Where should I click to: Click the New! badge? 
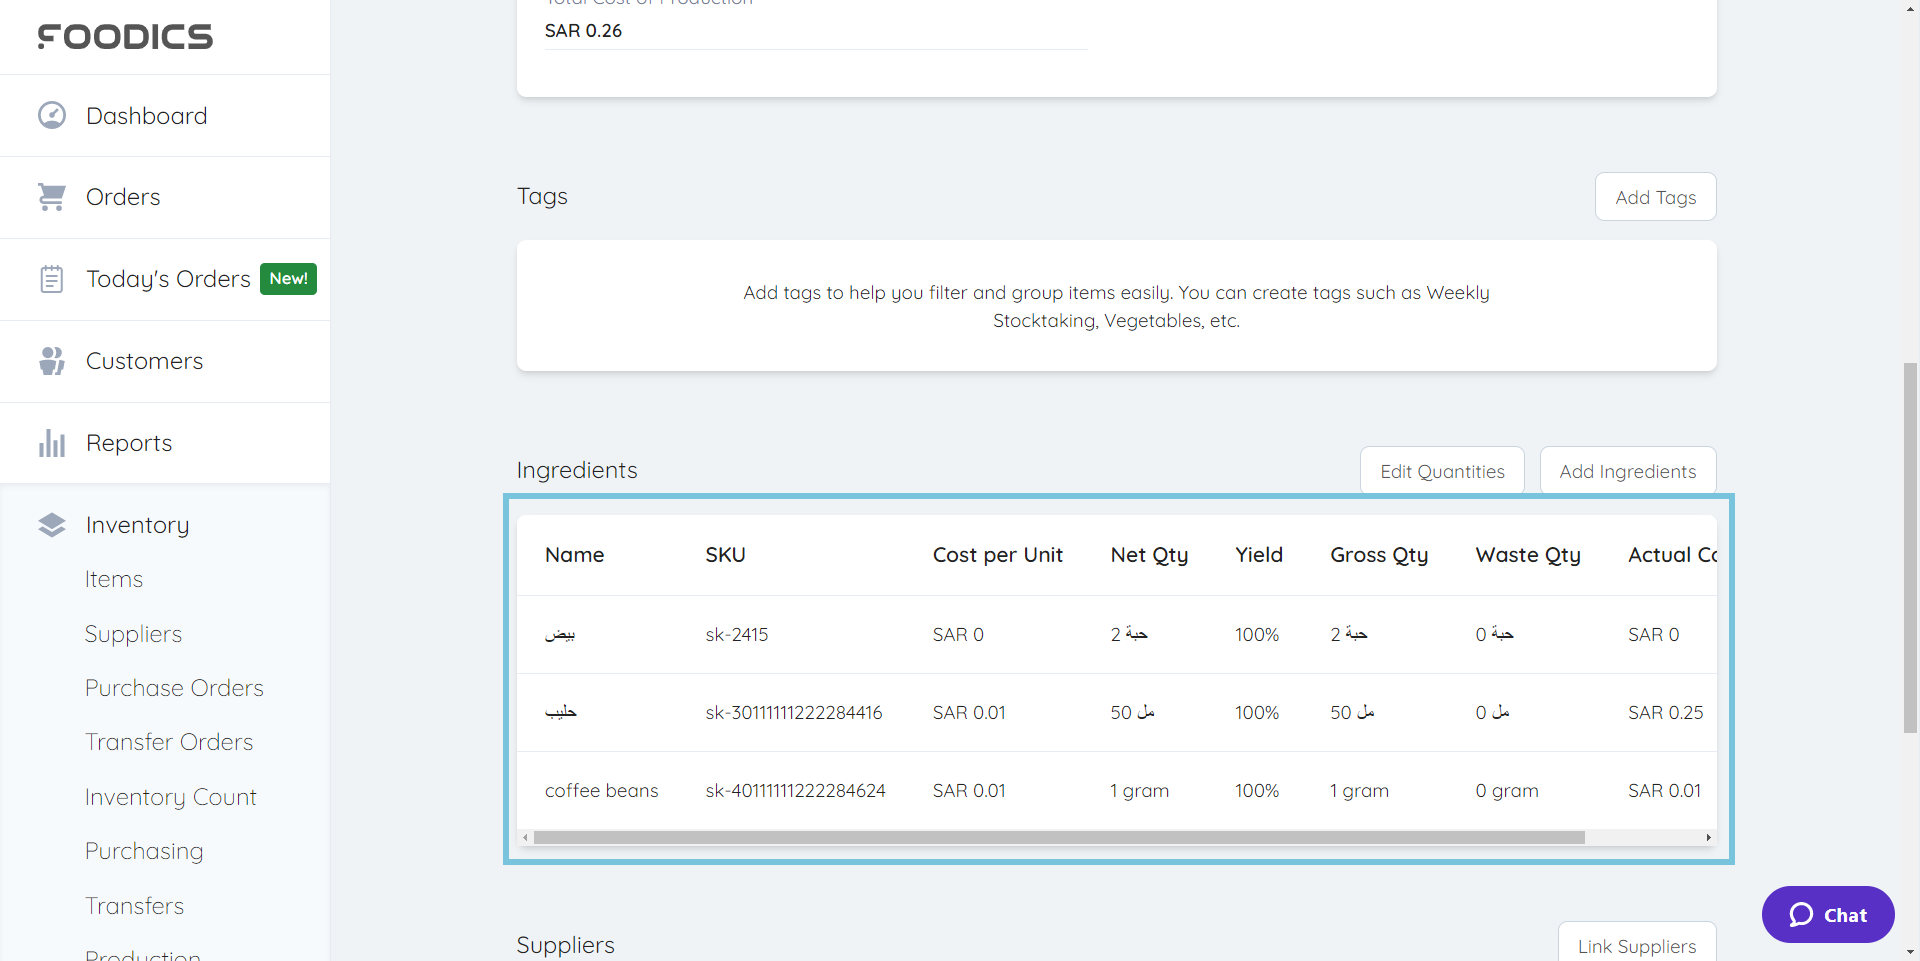289,279
